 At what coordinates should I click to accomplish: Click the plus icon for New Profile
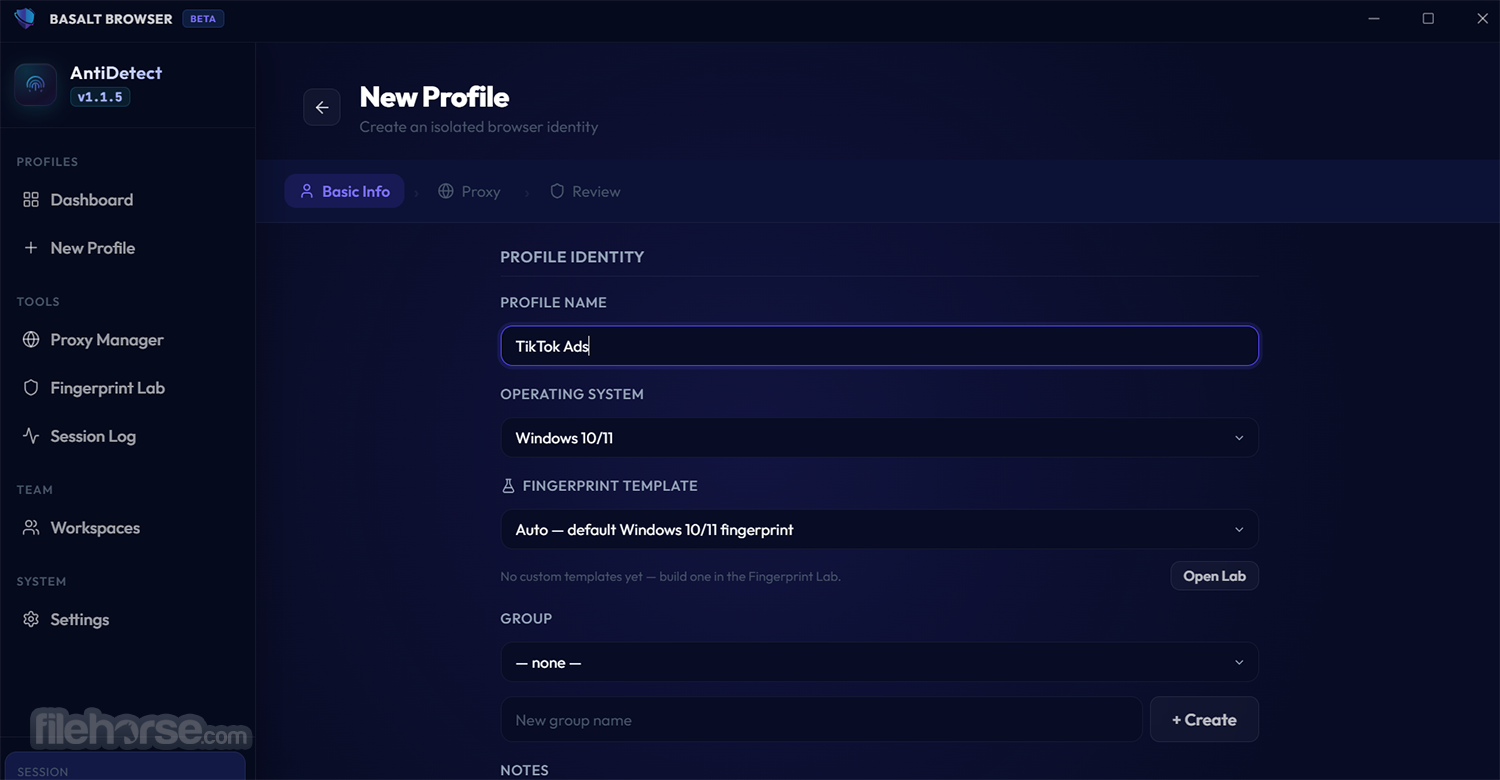(x=31, y=248)
